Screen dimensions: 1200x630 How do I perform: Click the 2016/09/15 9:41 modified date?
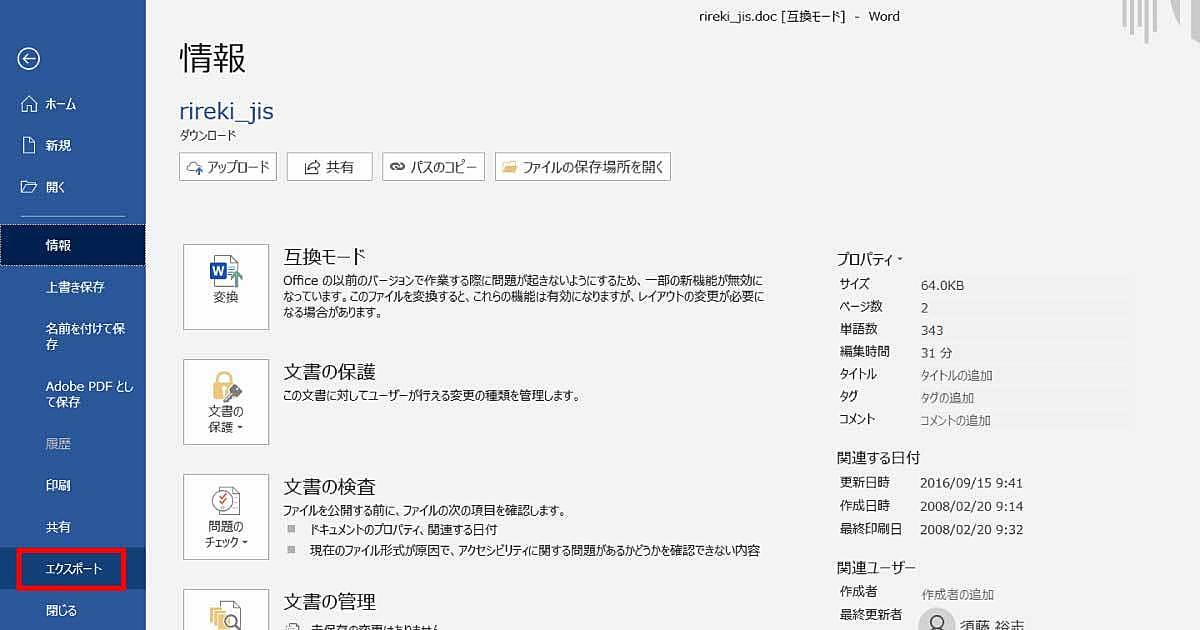coord(971,482)
